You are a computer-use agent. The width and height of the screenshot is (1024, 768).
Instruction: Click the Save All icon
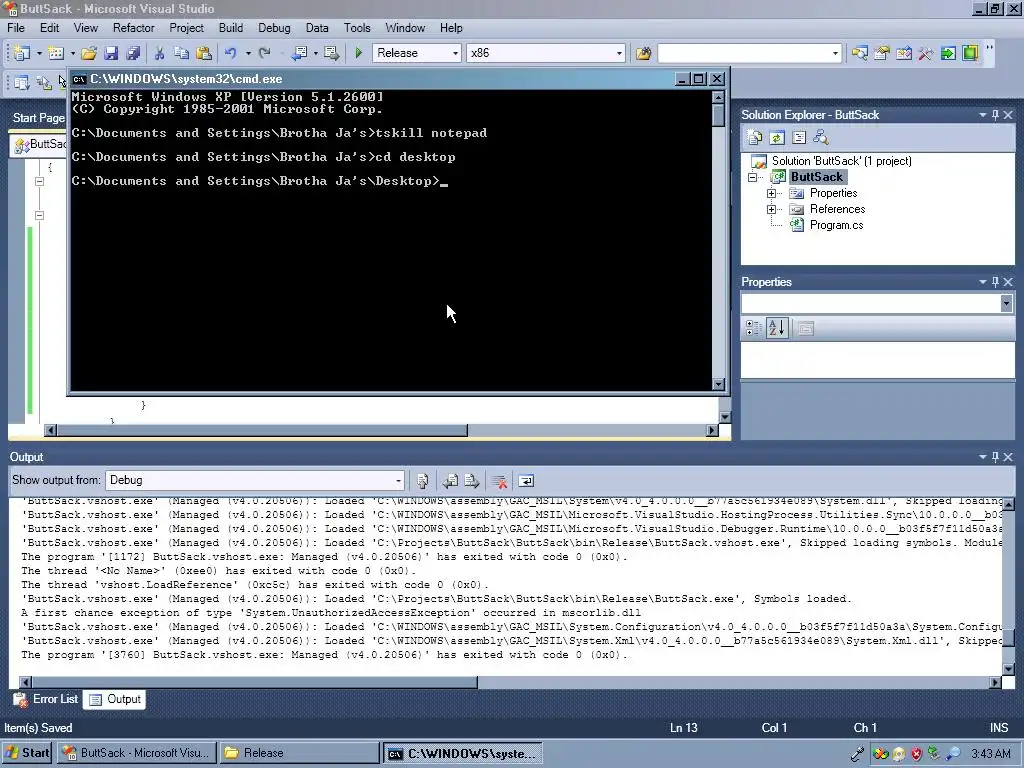tap(133, 53)
